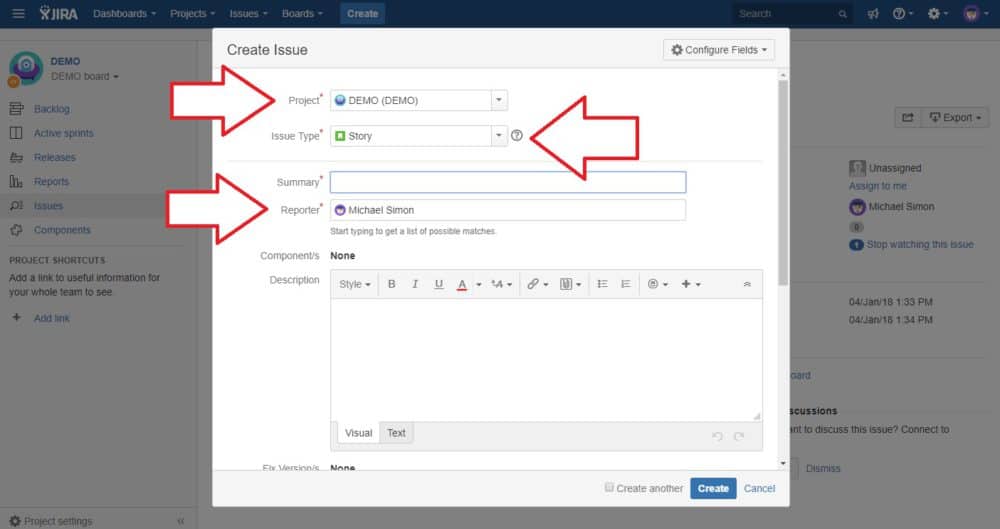This screenshot has height=529, width=1000.
Task: Open Releases in sidebar
Action: coord(55,158)
